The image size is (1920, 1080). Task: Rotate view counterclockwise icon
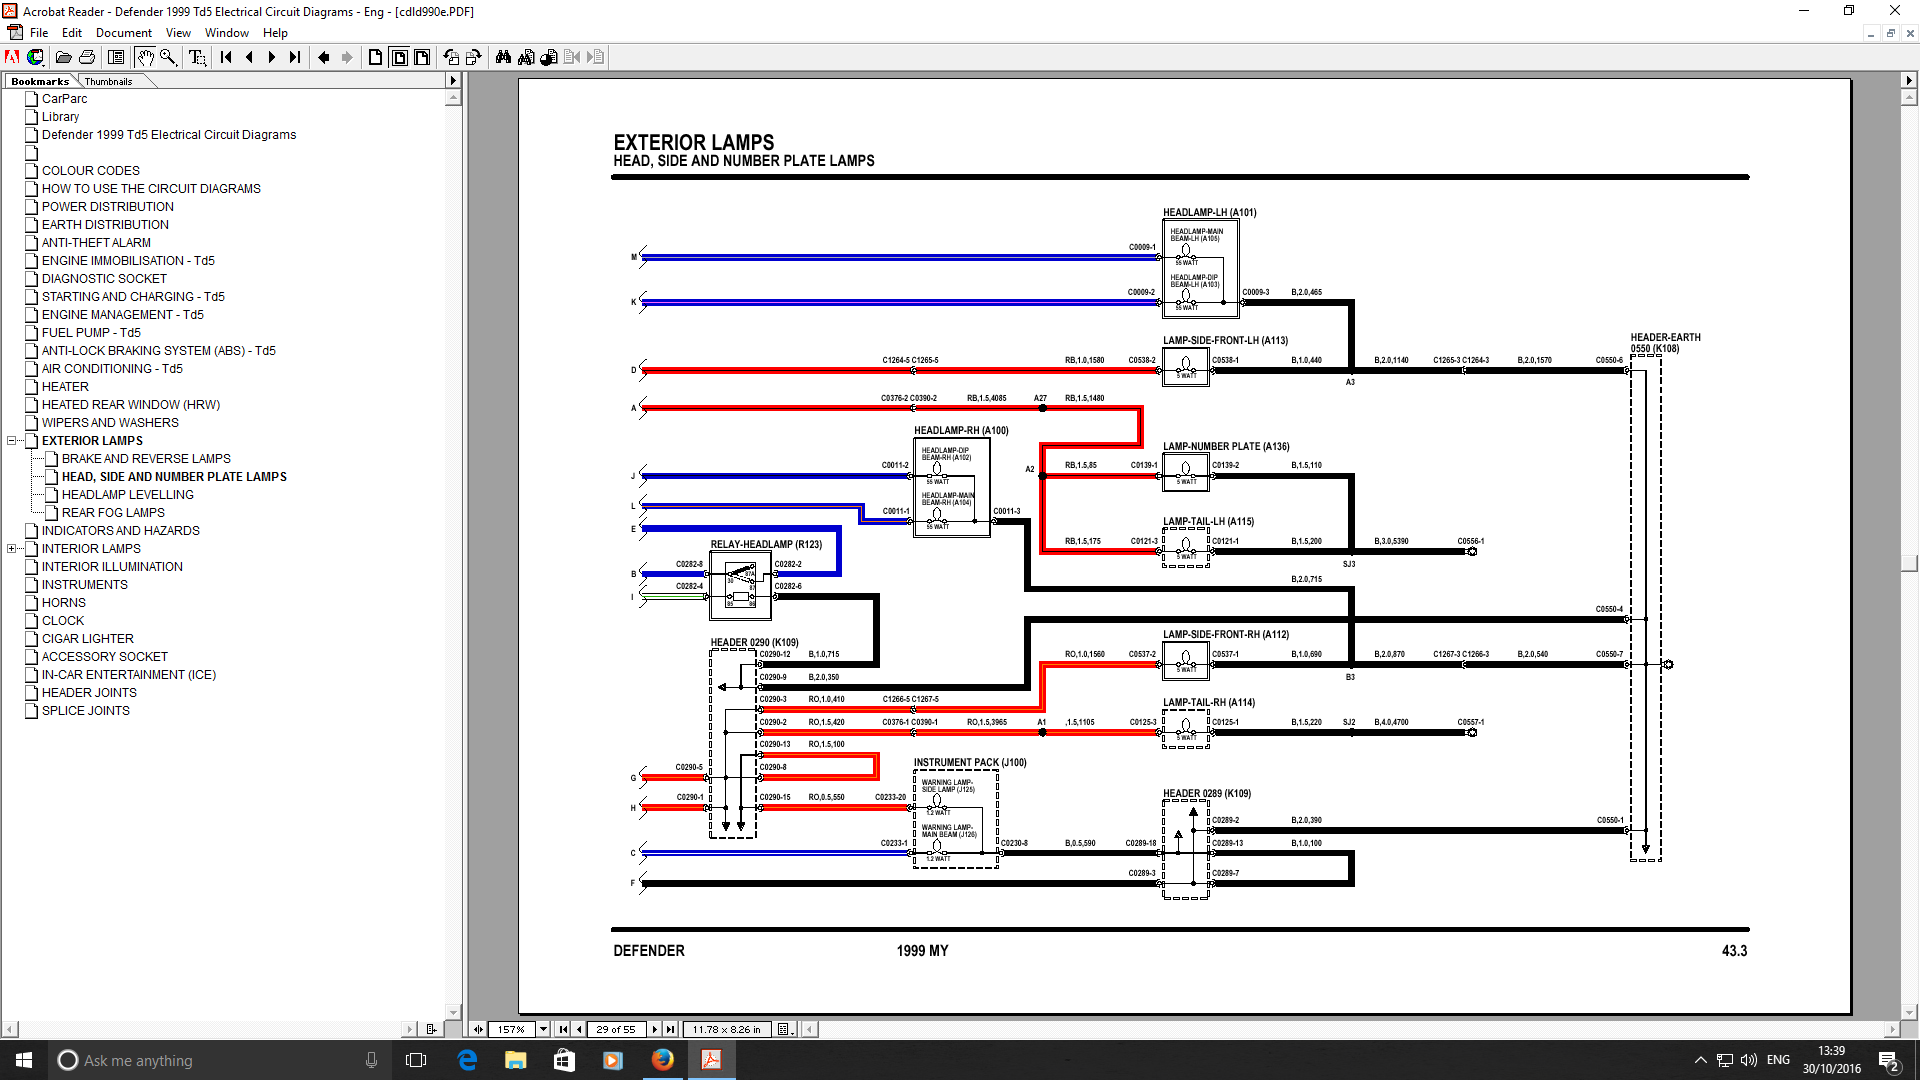(x=451, y=57)
